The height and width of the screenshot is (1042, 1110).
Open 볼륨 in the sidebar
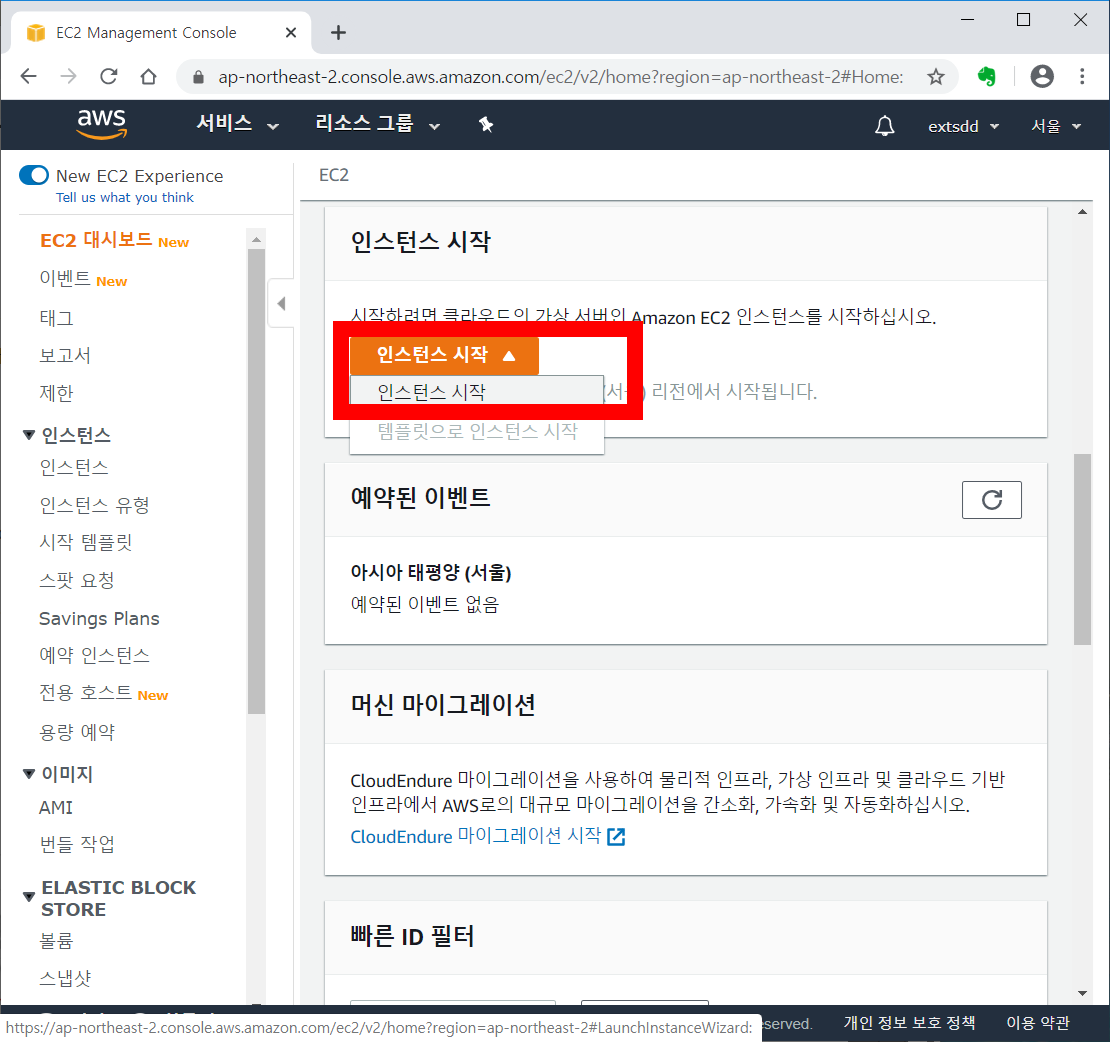[56, 941]
